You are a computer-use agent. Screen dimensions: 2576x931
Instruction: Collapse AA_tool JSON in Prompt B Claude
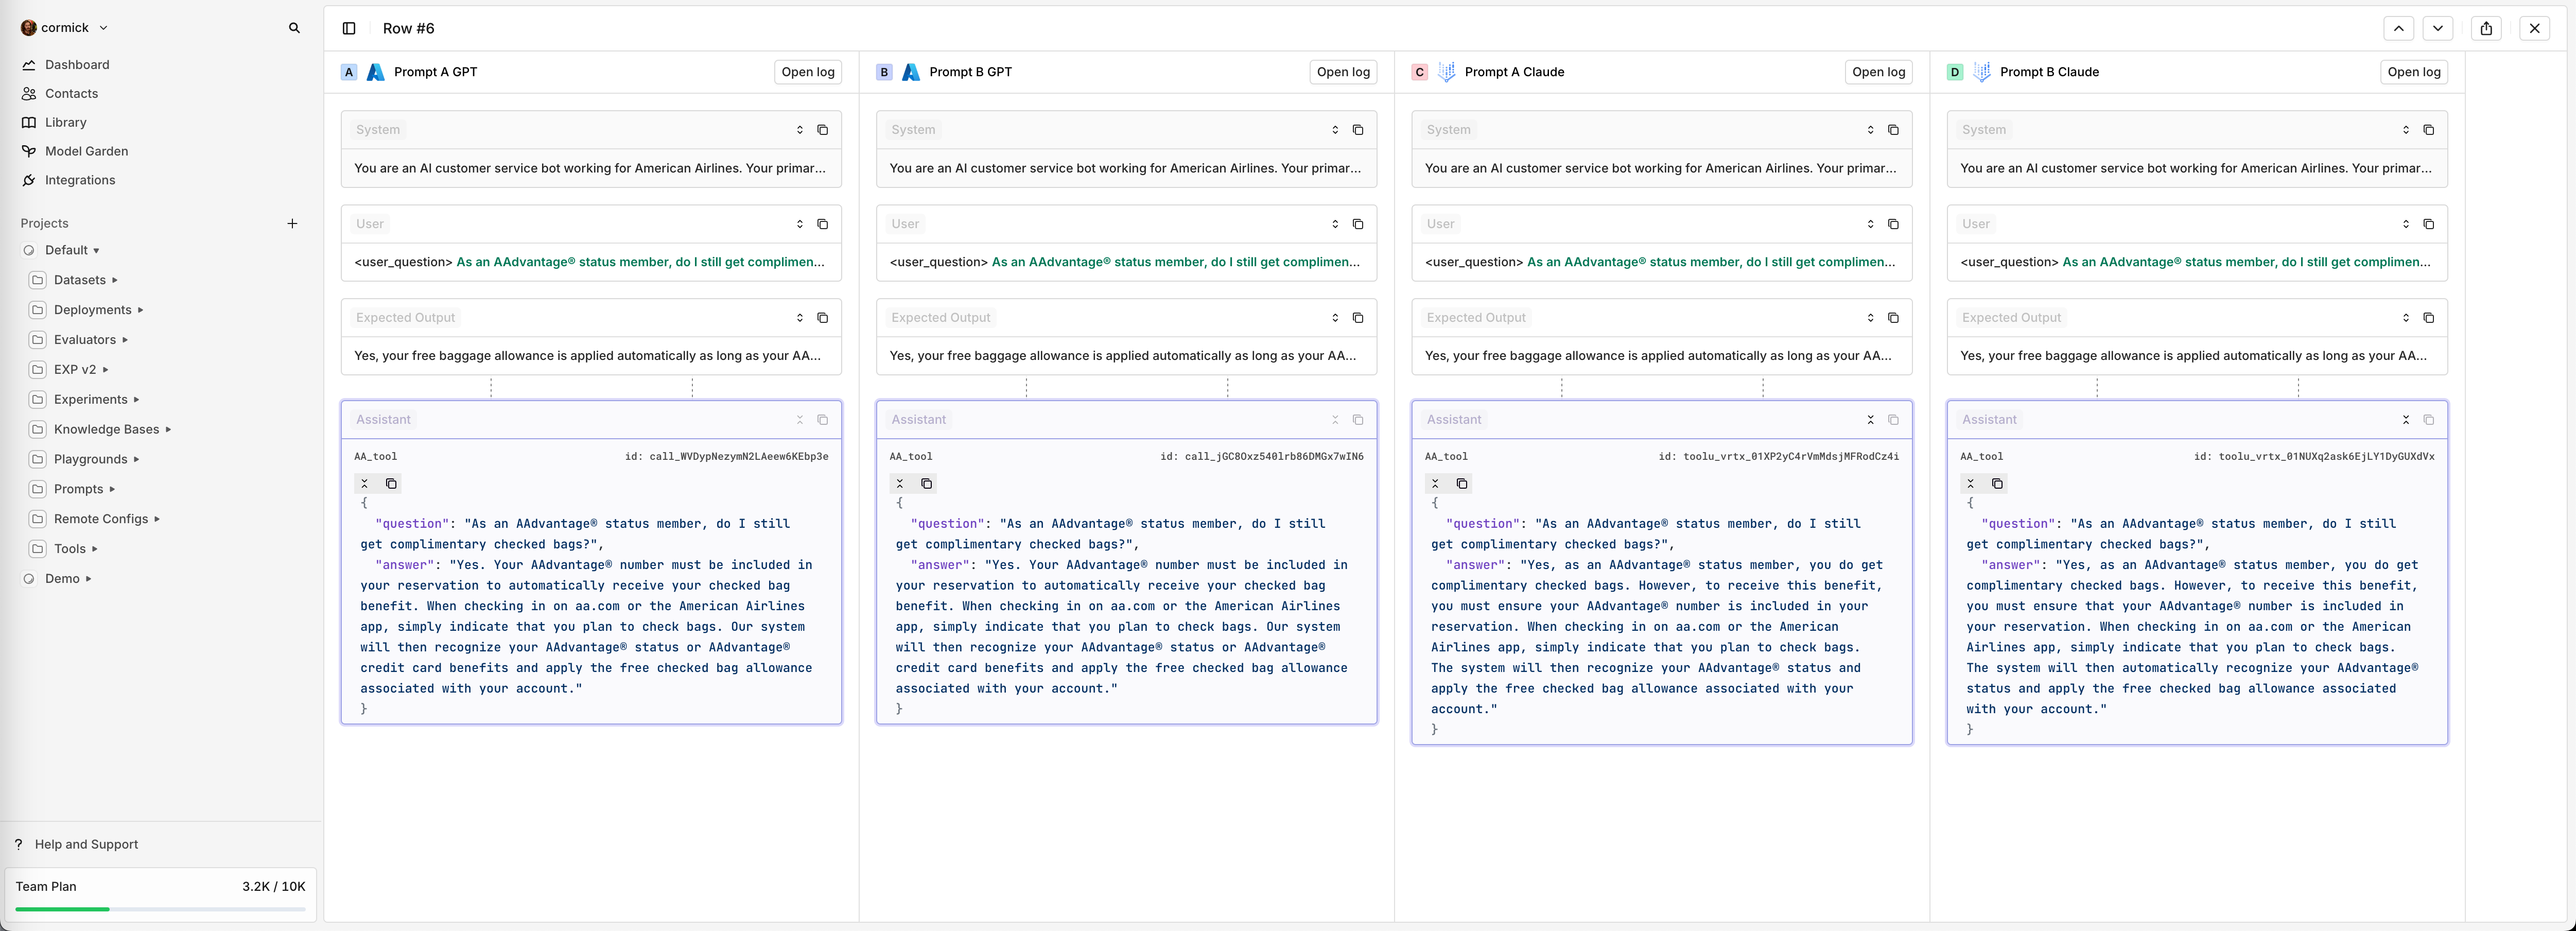(1970, 484)
